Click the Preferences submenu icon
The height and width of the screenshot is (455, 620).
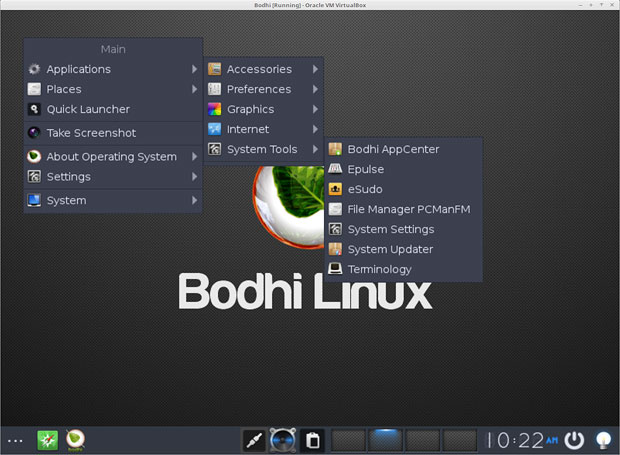pyautogui.click(x=214, y=89)
